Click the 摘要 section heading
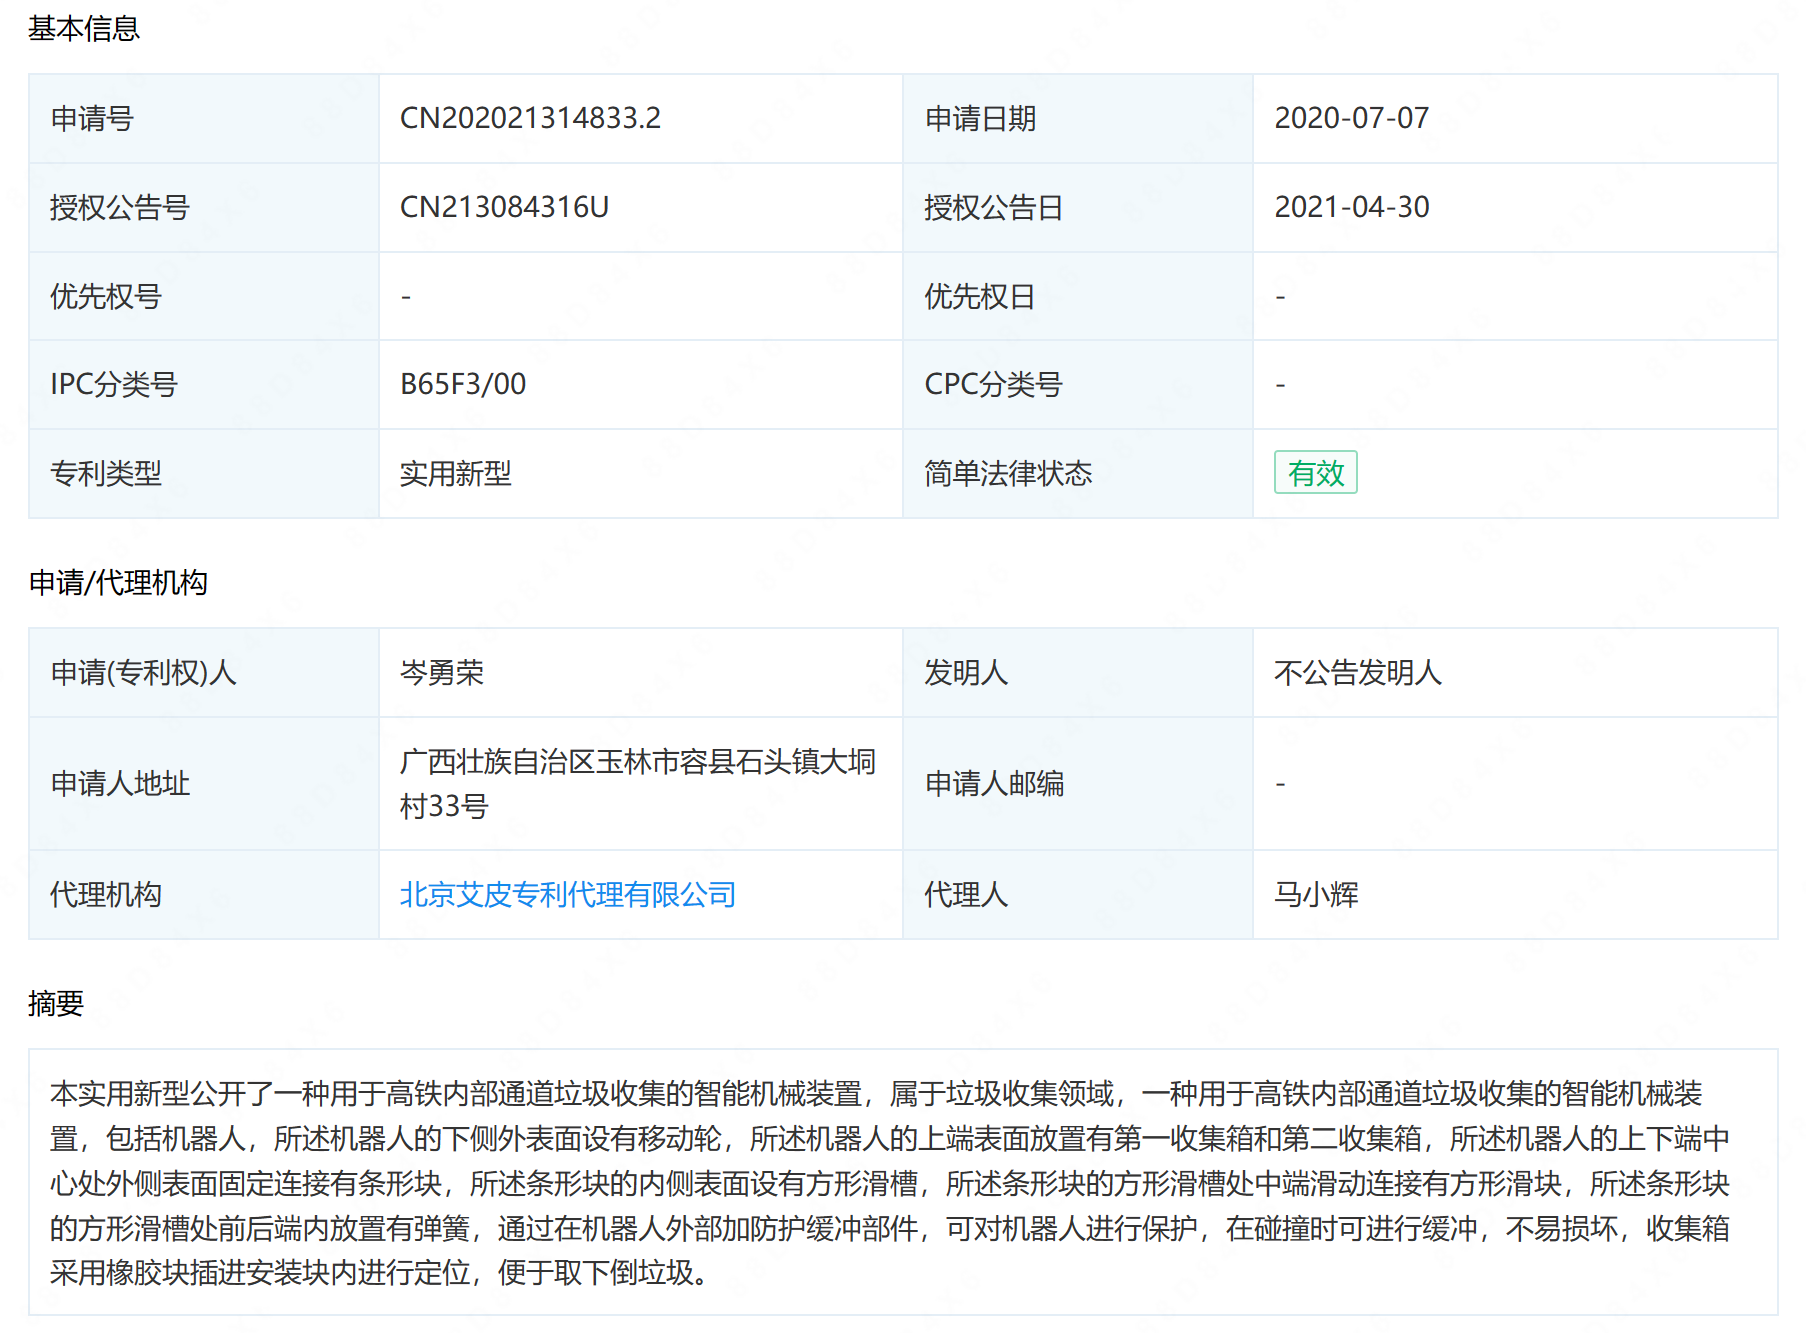 tap(56, 1003)
